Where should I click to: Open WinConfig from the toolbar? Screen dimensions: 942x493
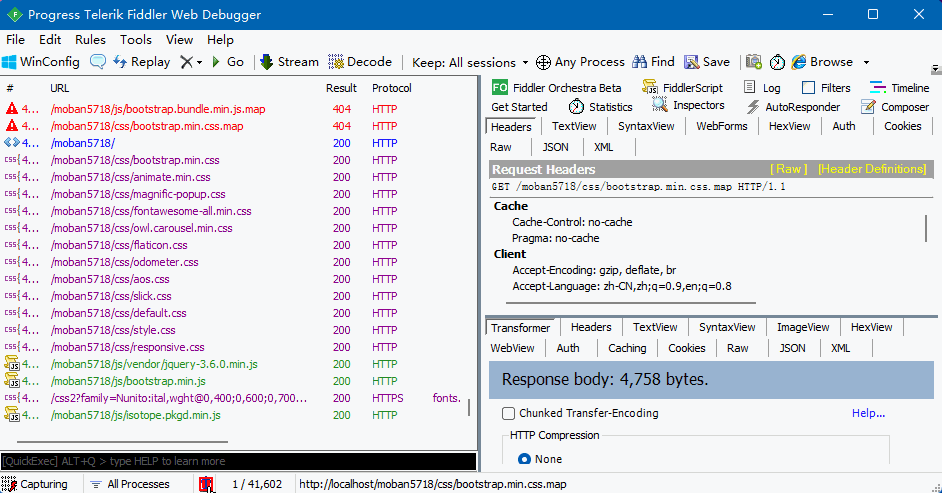41,62
